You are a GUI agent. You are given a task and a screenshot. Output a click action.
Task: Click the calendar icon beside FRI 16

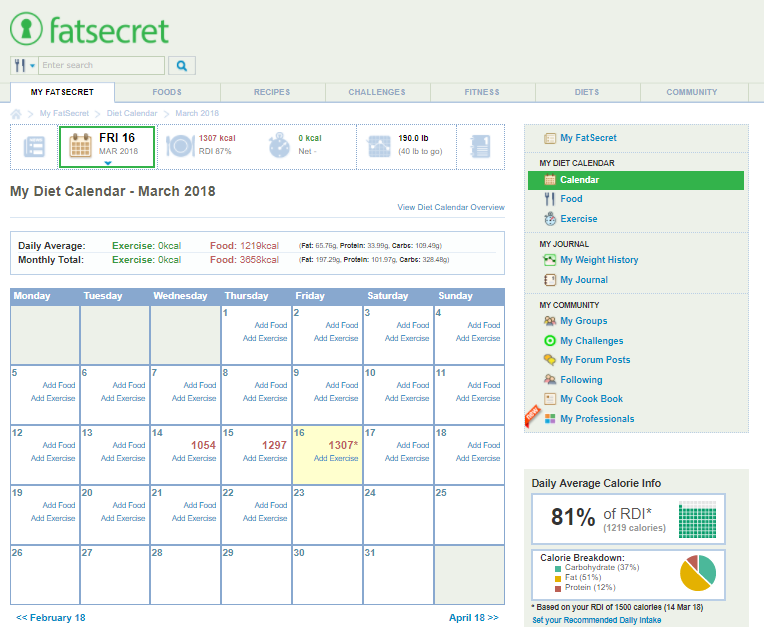[80, 145]
